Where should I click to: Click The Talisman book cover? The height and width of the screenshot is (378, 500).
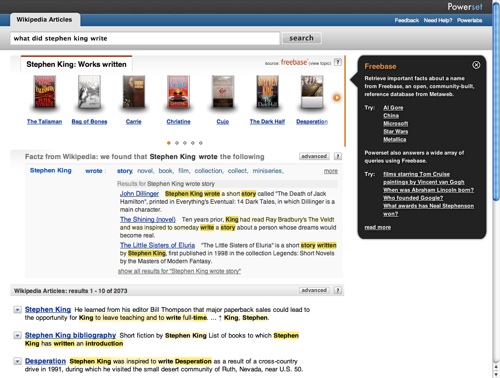(x=44, y=92)
